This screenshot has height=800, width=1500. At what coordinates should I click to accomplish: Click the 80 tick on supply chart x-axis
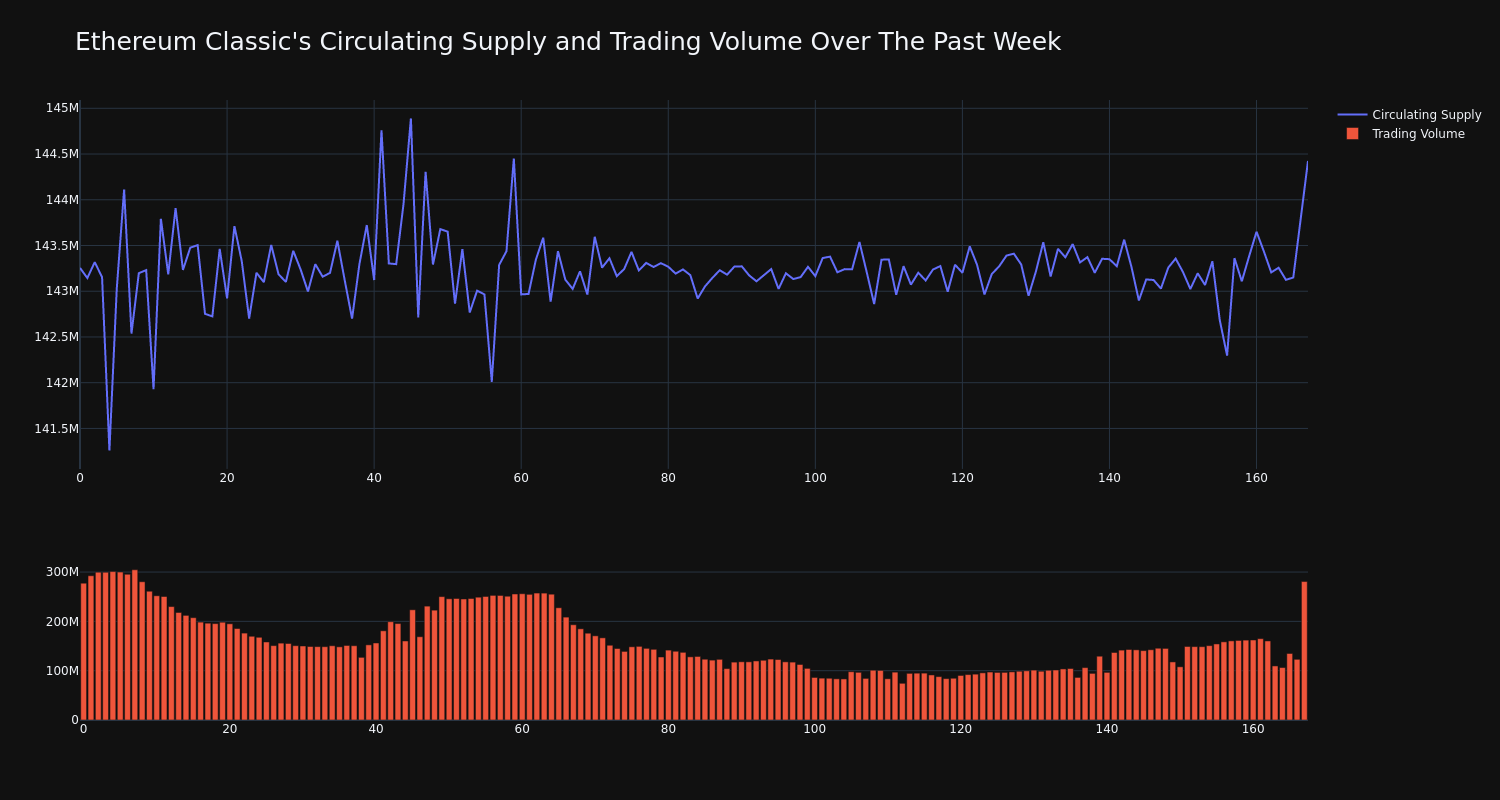(x=668, y=478)
